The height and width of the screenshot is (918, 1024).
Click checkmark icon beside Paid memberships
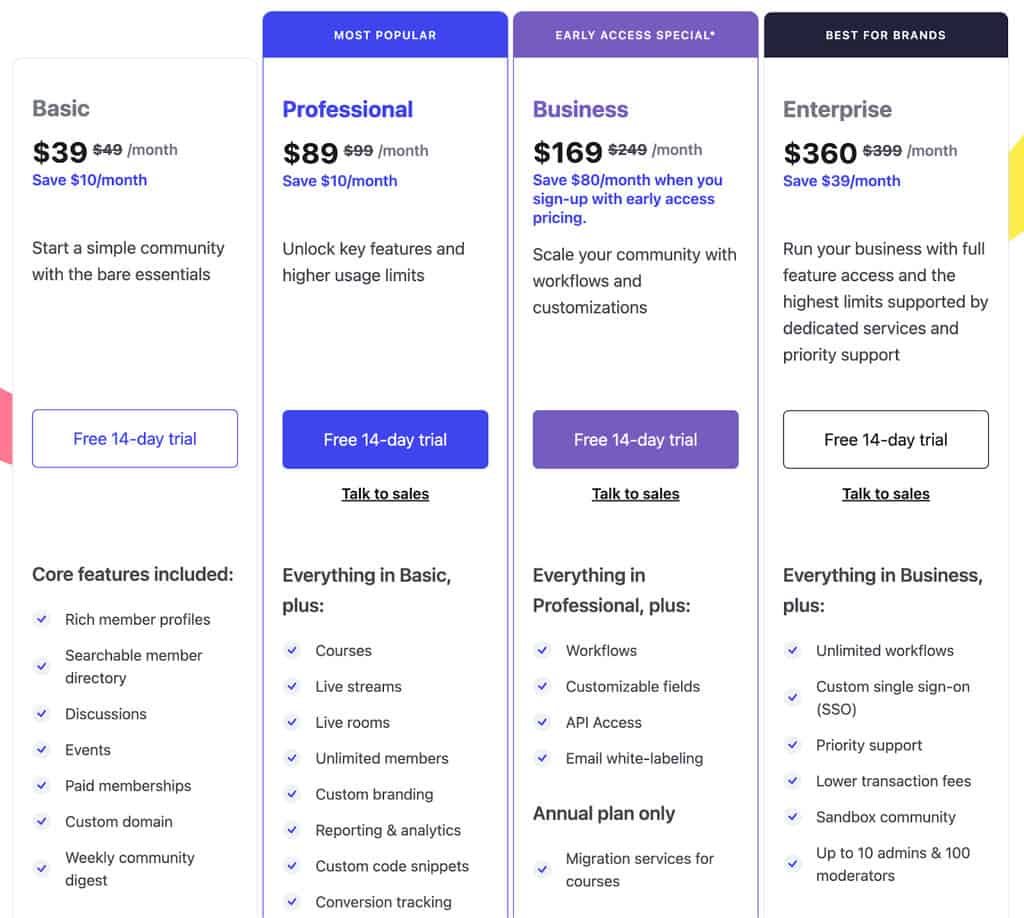coord(42,785)
